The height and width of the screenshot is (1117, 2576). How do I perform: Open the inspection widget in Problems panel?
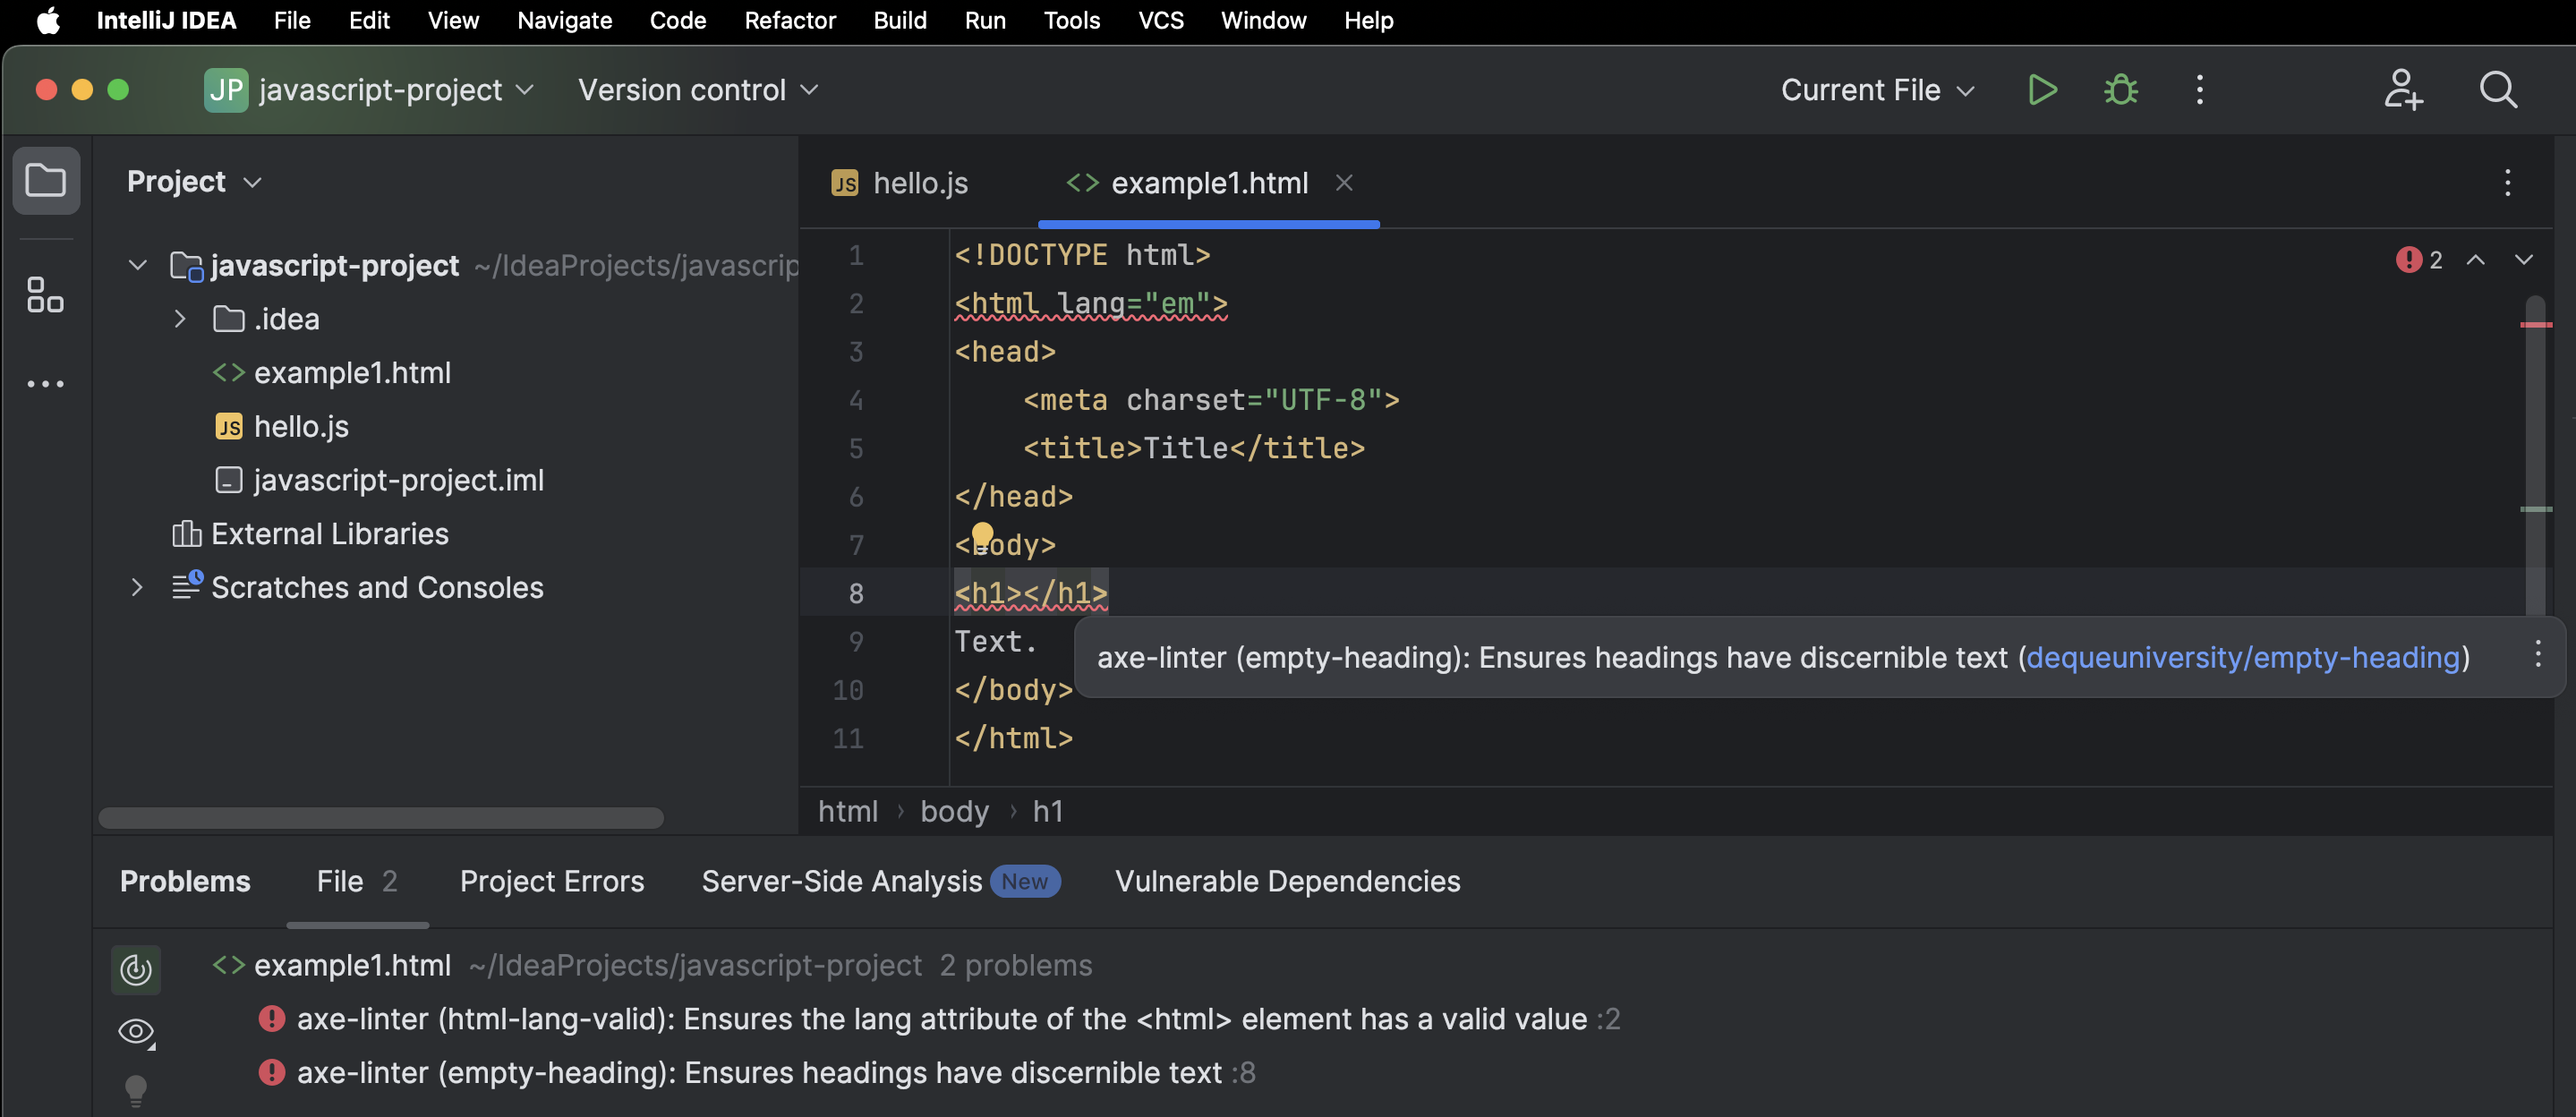click(x=136, y=968)
